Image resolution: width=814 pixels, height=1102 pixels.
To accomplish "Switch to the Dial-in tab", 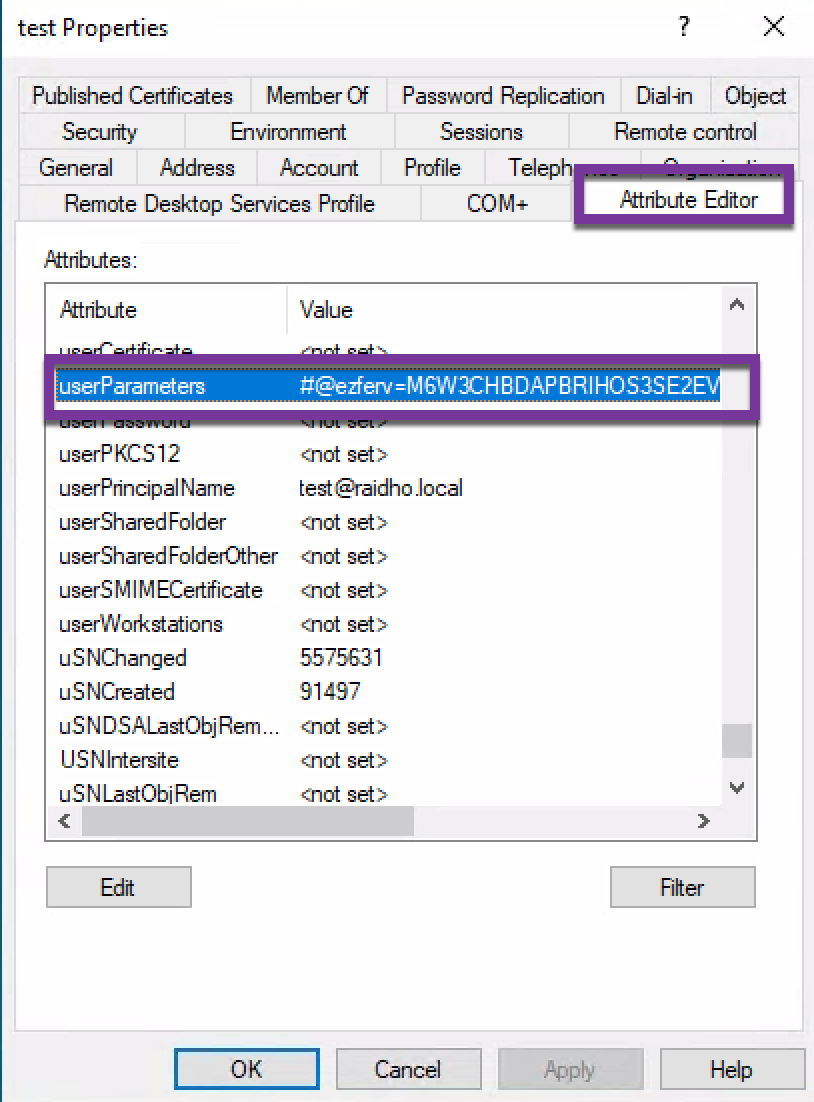I will click(x=665, y=95).
